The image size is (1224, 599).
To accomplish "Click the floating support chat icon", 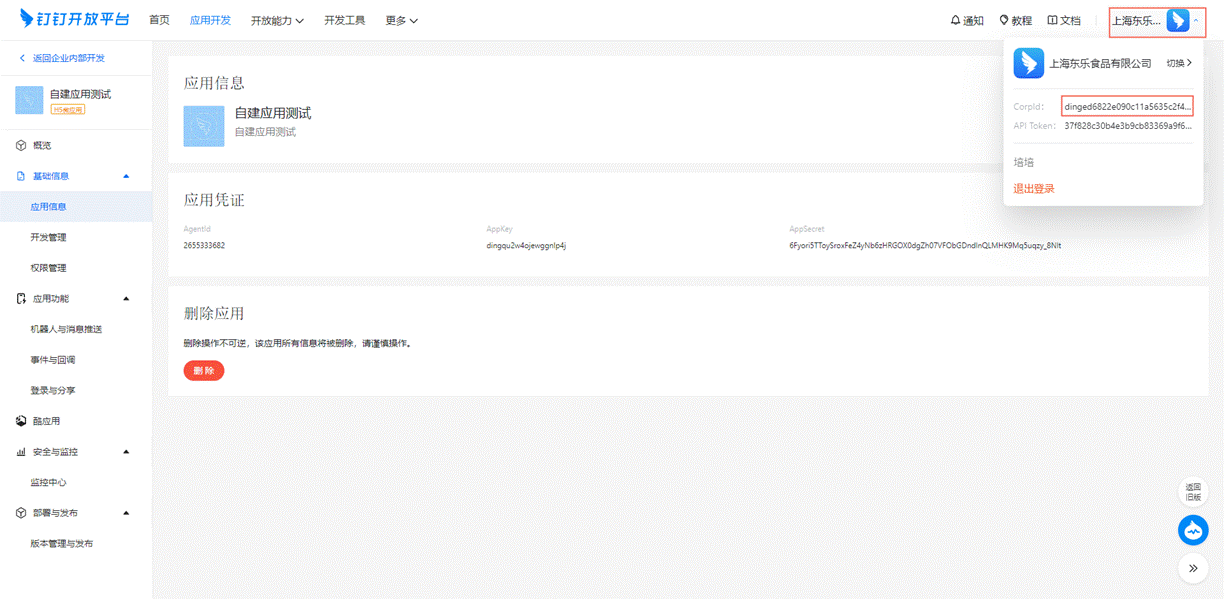I will point(1193,530).
